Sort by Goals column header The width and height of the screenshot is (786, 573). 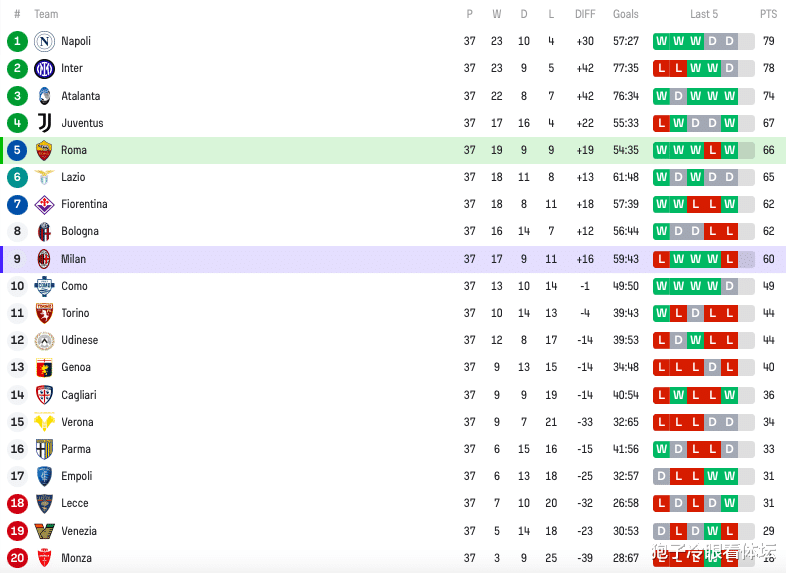click(626, 14)
